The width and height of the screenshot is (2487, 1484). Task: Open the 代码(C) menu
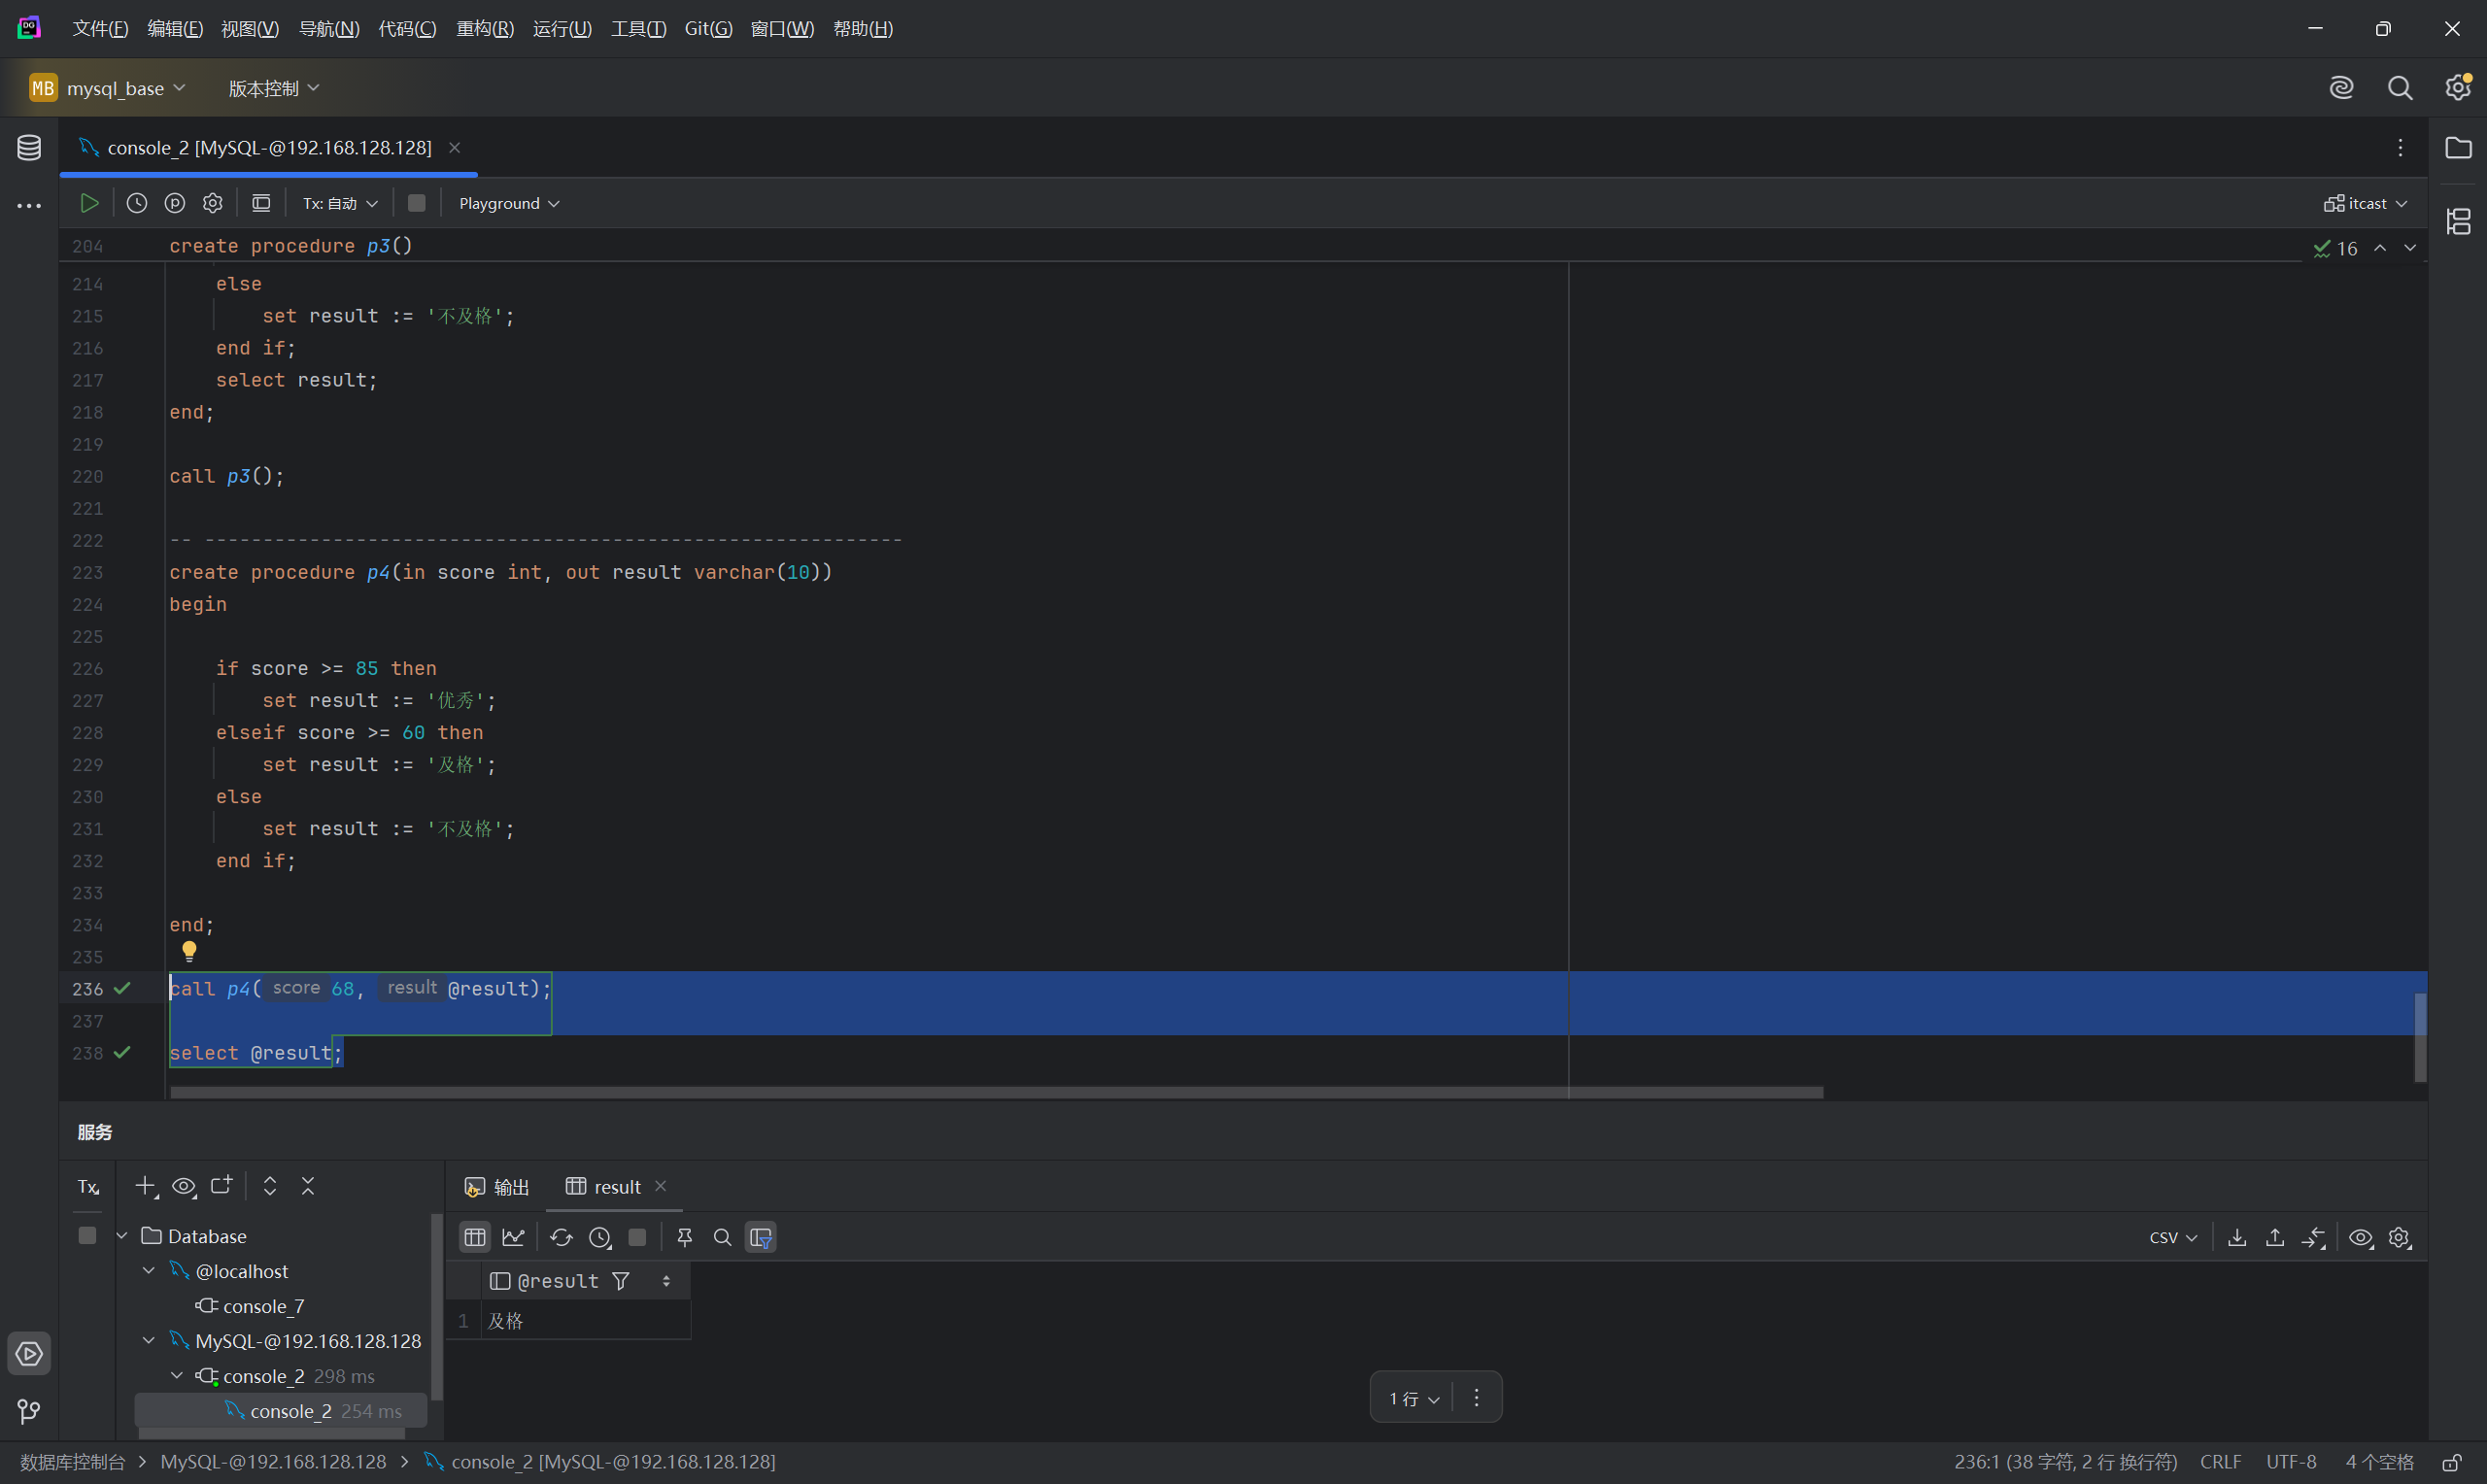(x=407, y=29)
